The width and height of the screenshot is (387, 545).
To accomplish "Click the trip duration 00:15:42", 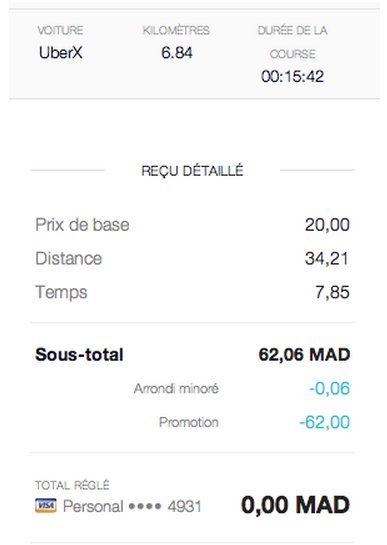I will [292, 76].
